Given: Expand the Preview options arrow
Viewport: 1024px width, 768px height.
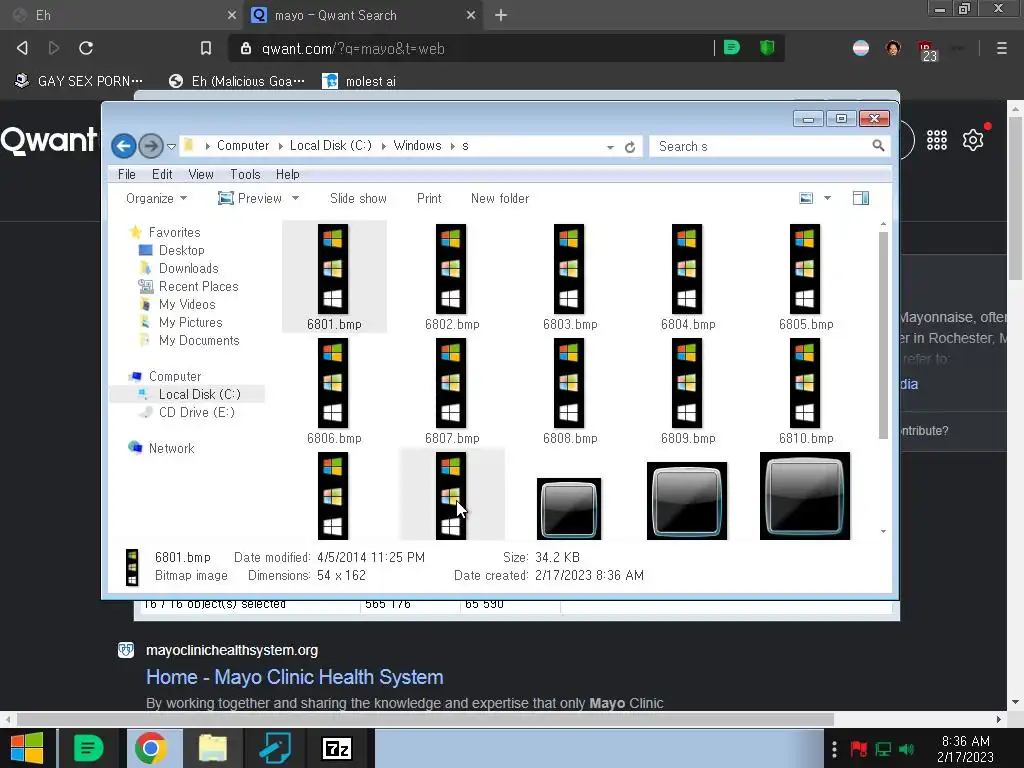Looking at the screenshot, I should 295,199.
